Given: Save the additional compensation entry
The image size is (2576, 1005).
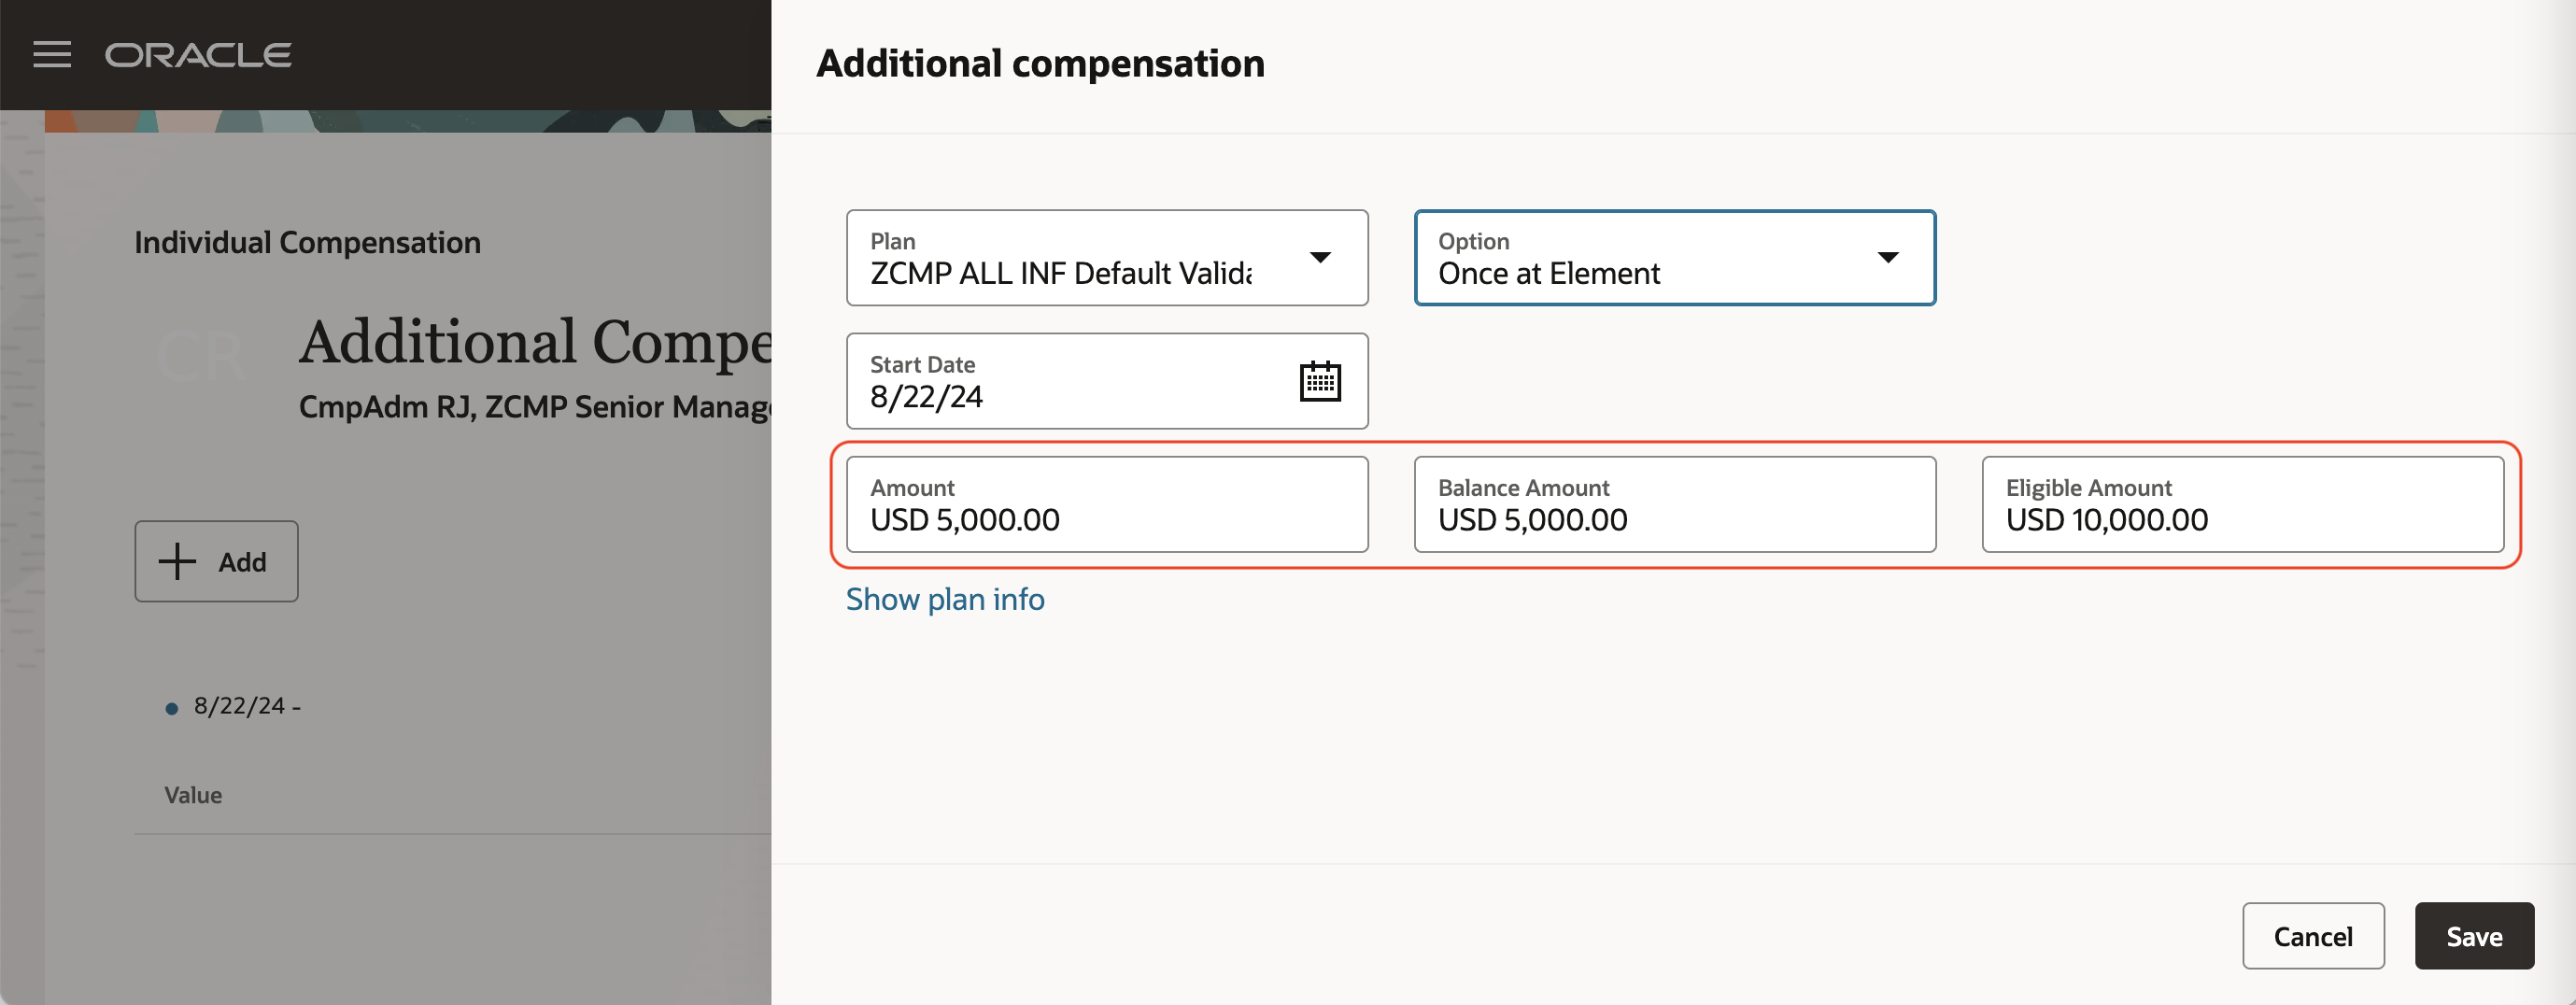Looking at the screenshot, I should point(2473,936).
